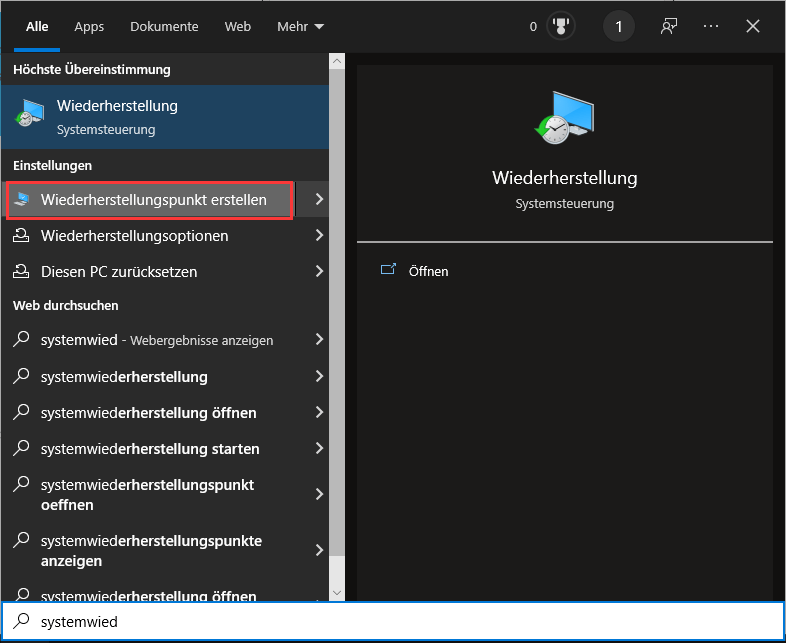
Task: Open the feedback person icon
Action: [669, 27]
